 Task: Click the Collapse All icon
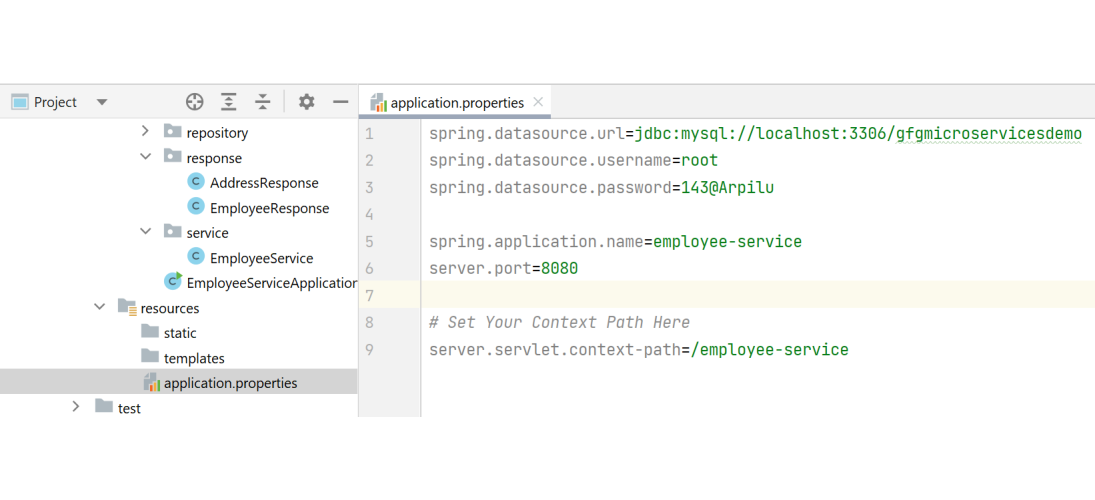point(262,102)
